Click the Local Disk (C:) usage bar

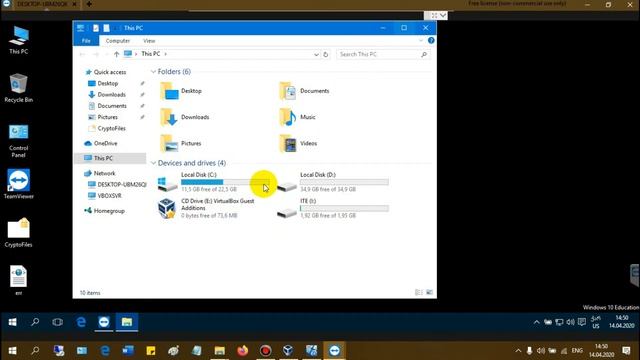pos(225,182)
